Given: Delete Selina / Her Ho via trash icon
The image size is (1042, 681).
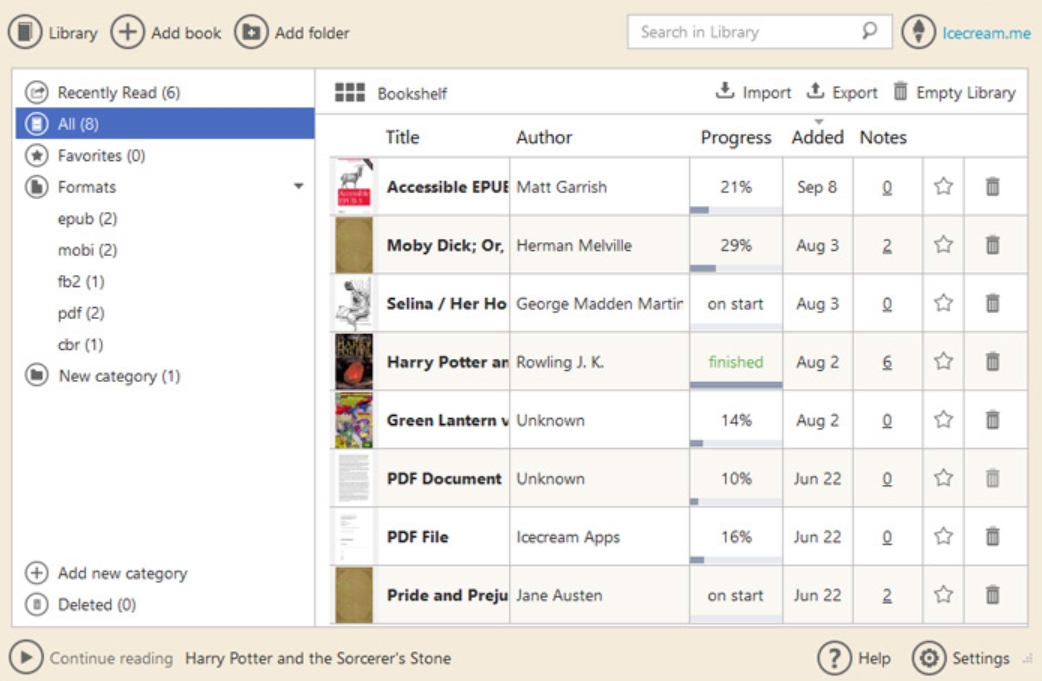Looking at the screenshot, I should click(992, 304).
